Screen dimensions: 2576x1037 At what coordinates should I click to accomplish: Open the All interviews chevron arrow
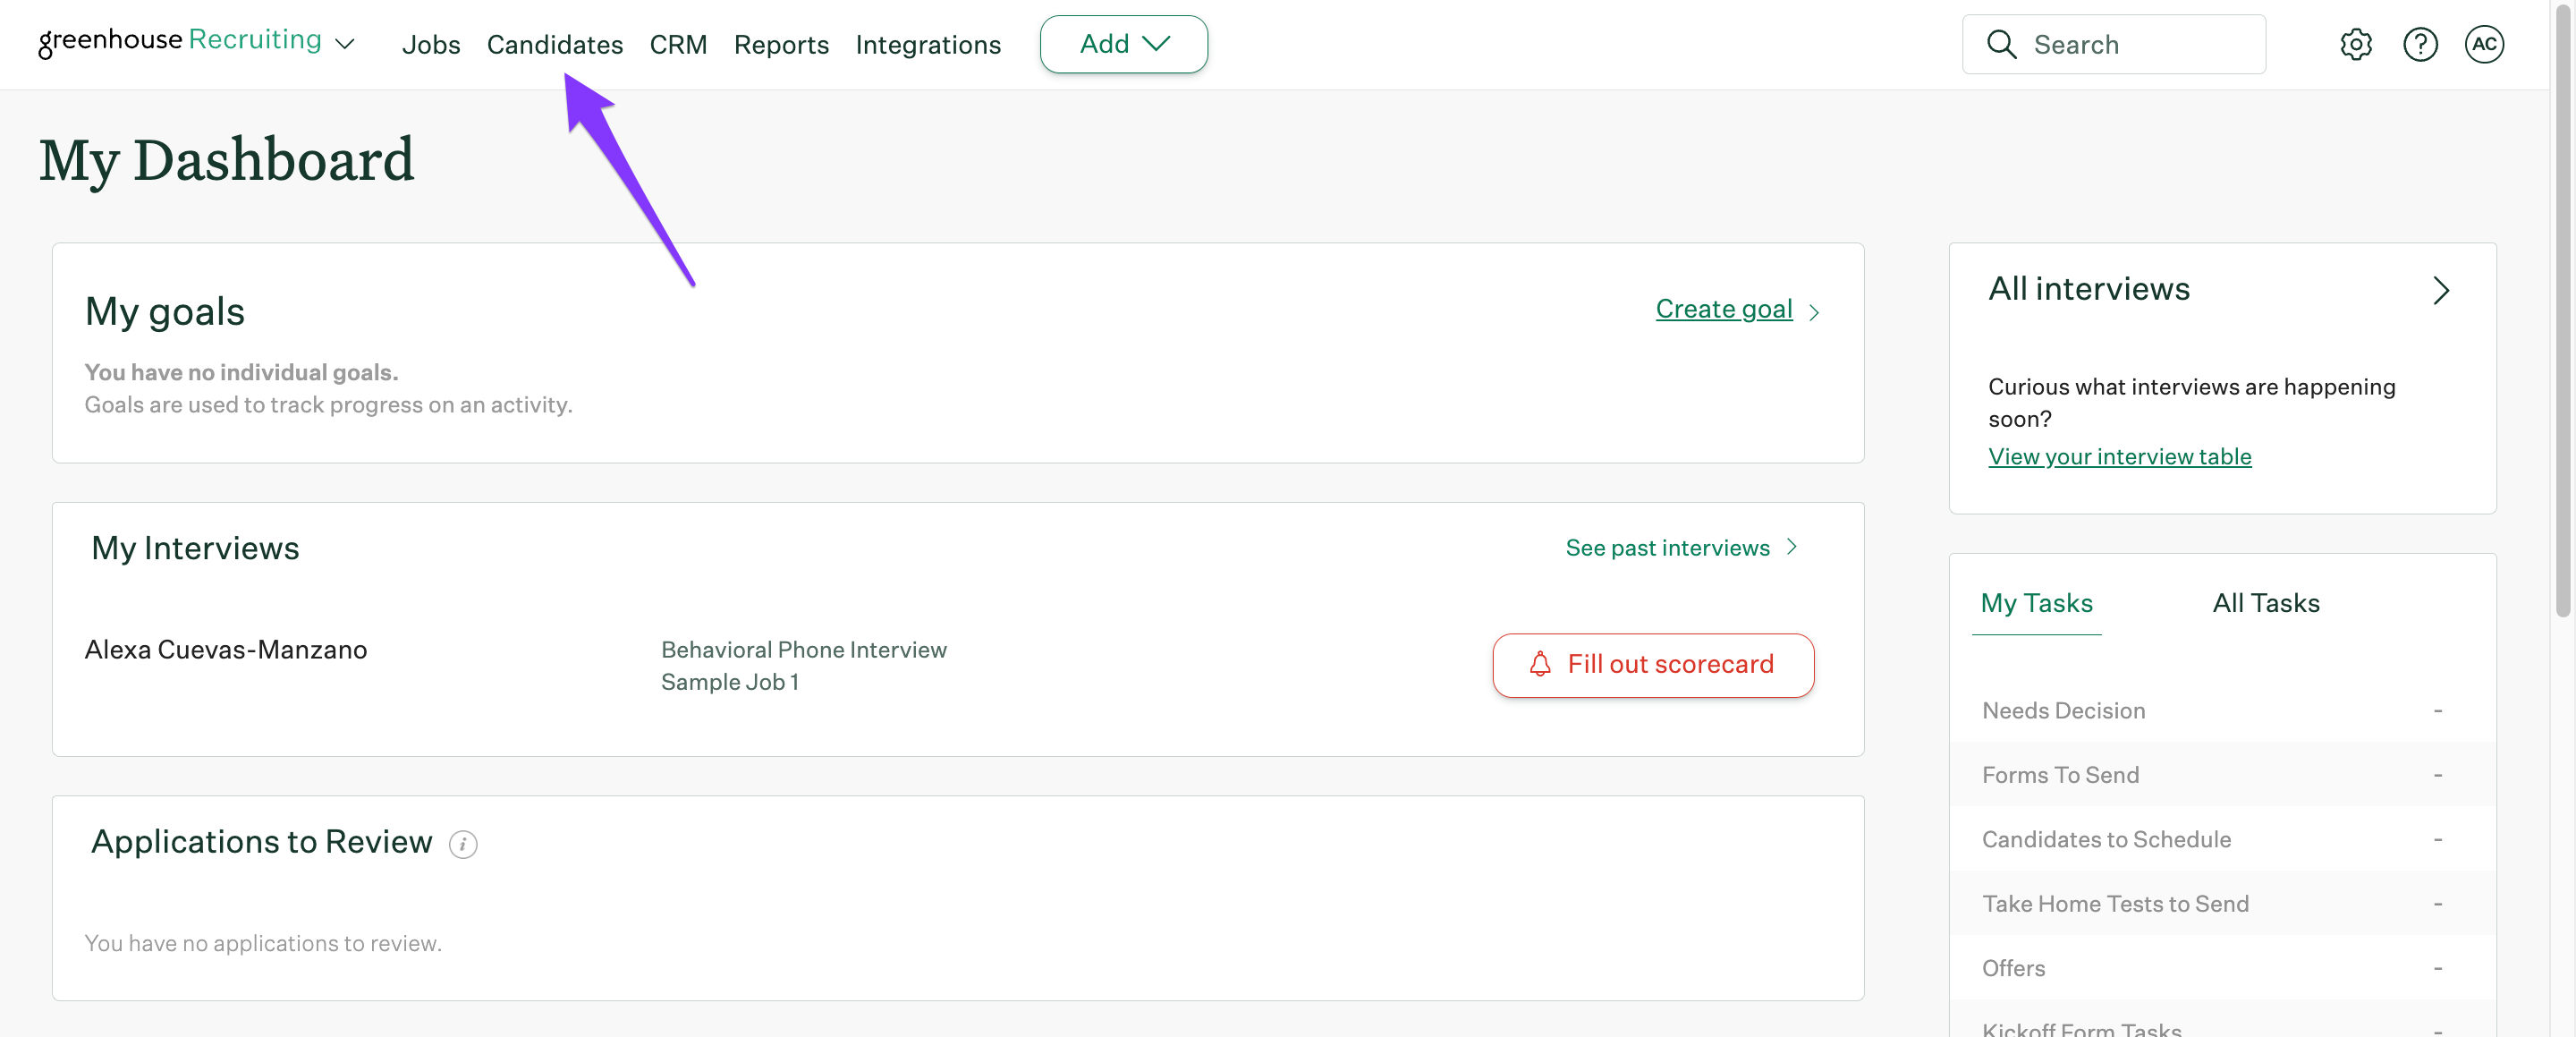point(2440,290)
